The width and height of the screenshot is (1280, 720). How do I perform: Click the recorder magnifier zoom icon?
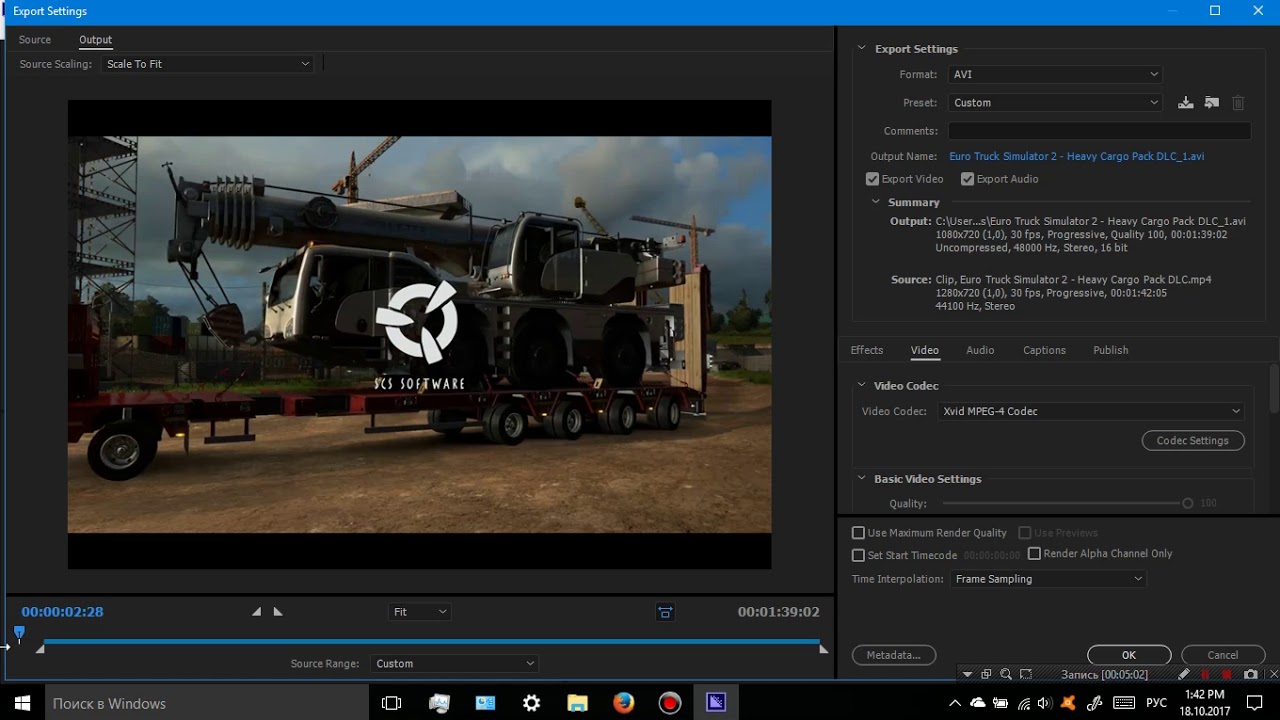click(1006, 675)
